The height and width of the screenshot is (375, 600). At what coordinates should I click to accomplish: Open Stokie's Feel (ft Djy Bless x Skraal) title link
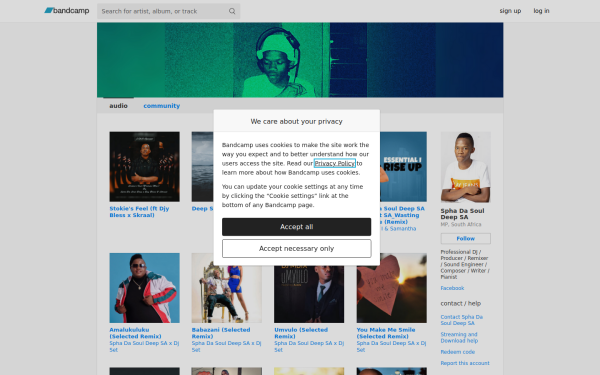pyautogui.click(x=139, y=212)
